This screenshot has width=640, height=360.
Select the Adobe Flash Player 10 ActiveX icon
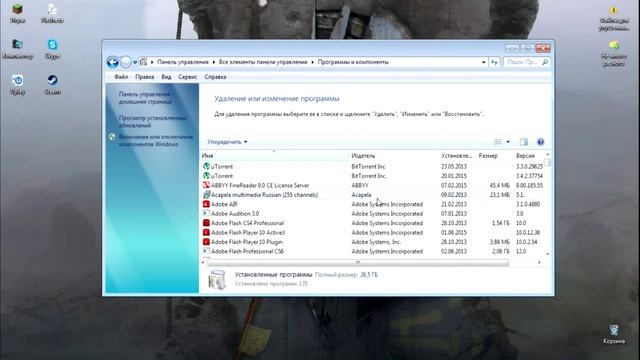click(x=207, y=232)
